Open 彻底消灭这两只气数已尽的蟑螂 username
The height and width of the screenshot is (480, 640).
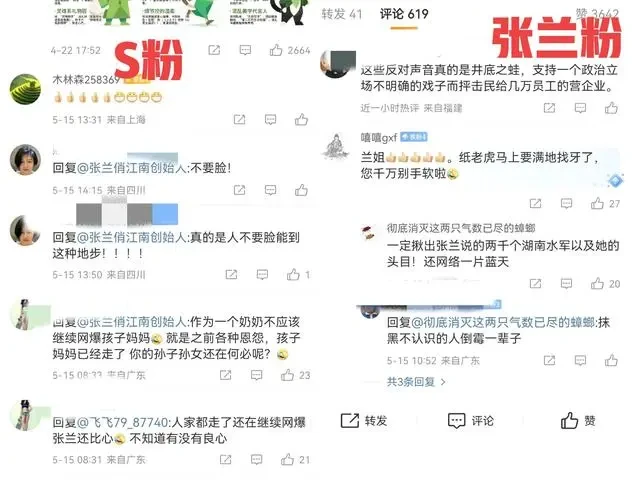[x=461, y=228]
